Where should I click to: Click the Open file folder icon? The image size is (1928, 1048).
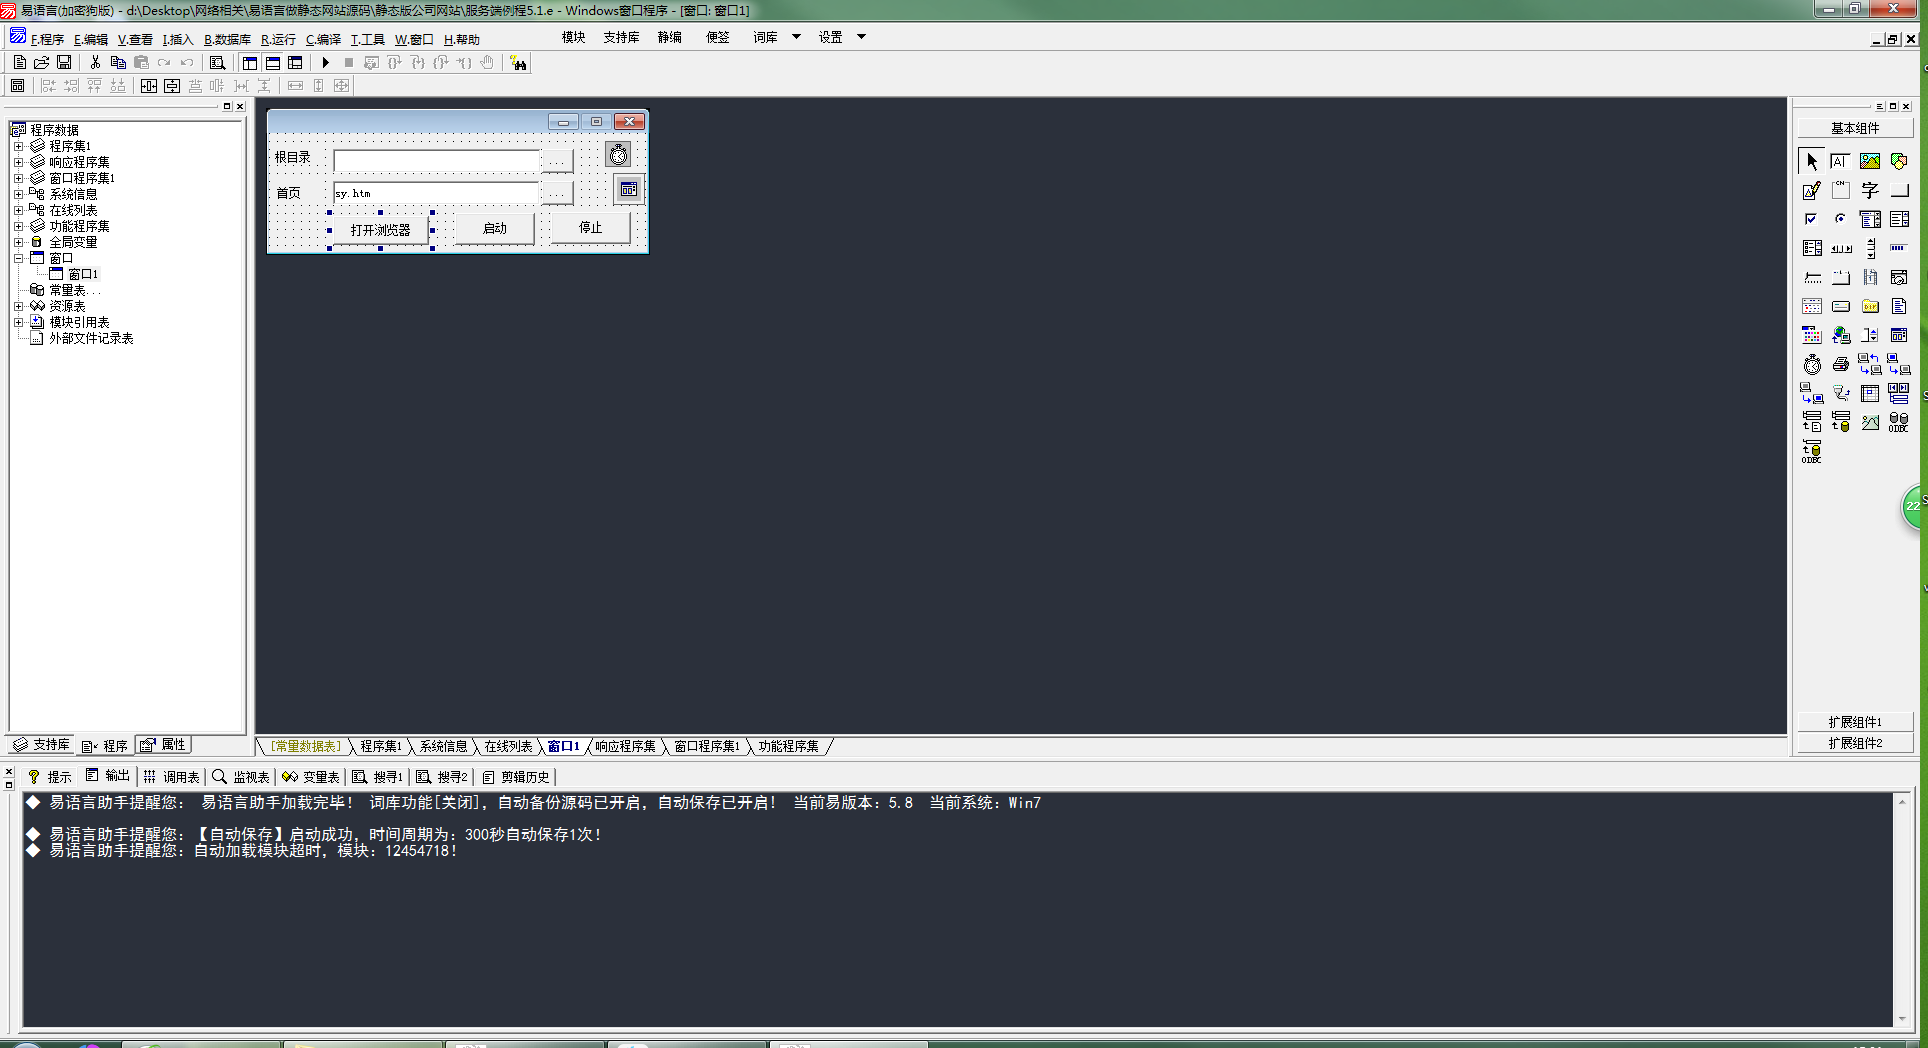coord(42,63)
